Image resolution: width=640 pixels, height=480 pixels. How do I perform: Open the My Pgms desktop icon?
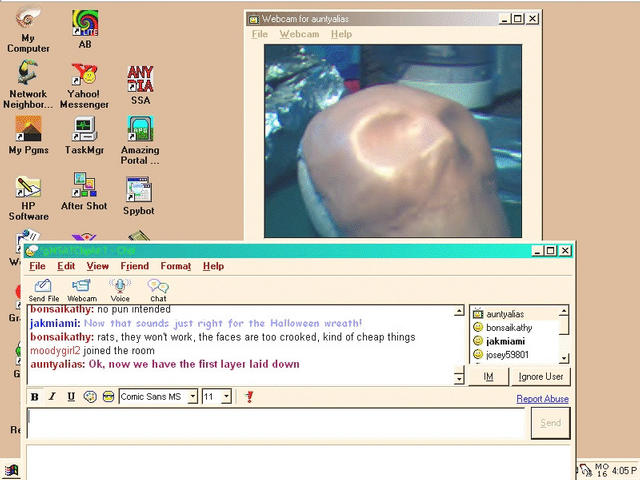[29, 136]
